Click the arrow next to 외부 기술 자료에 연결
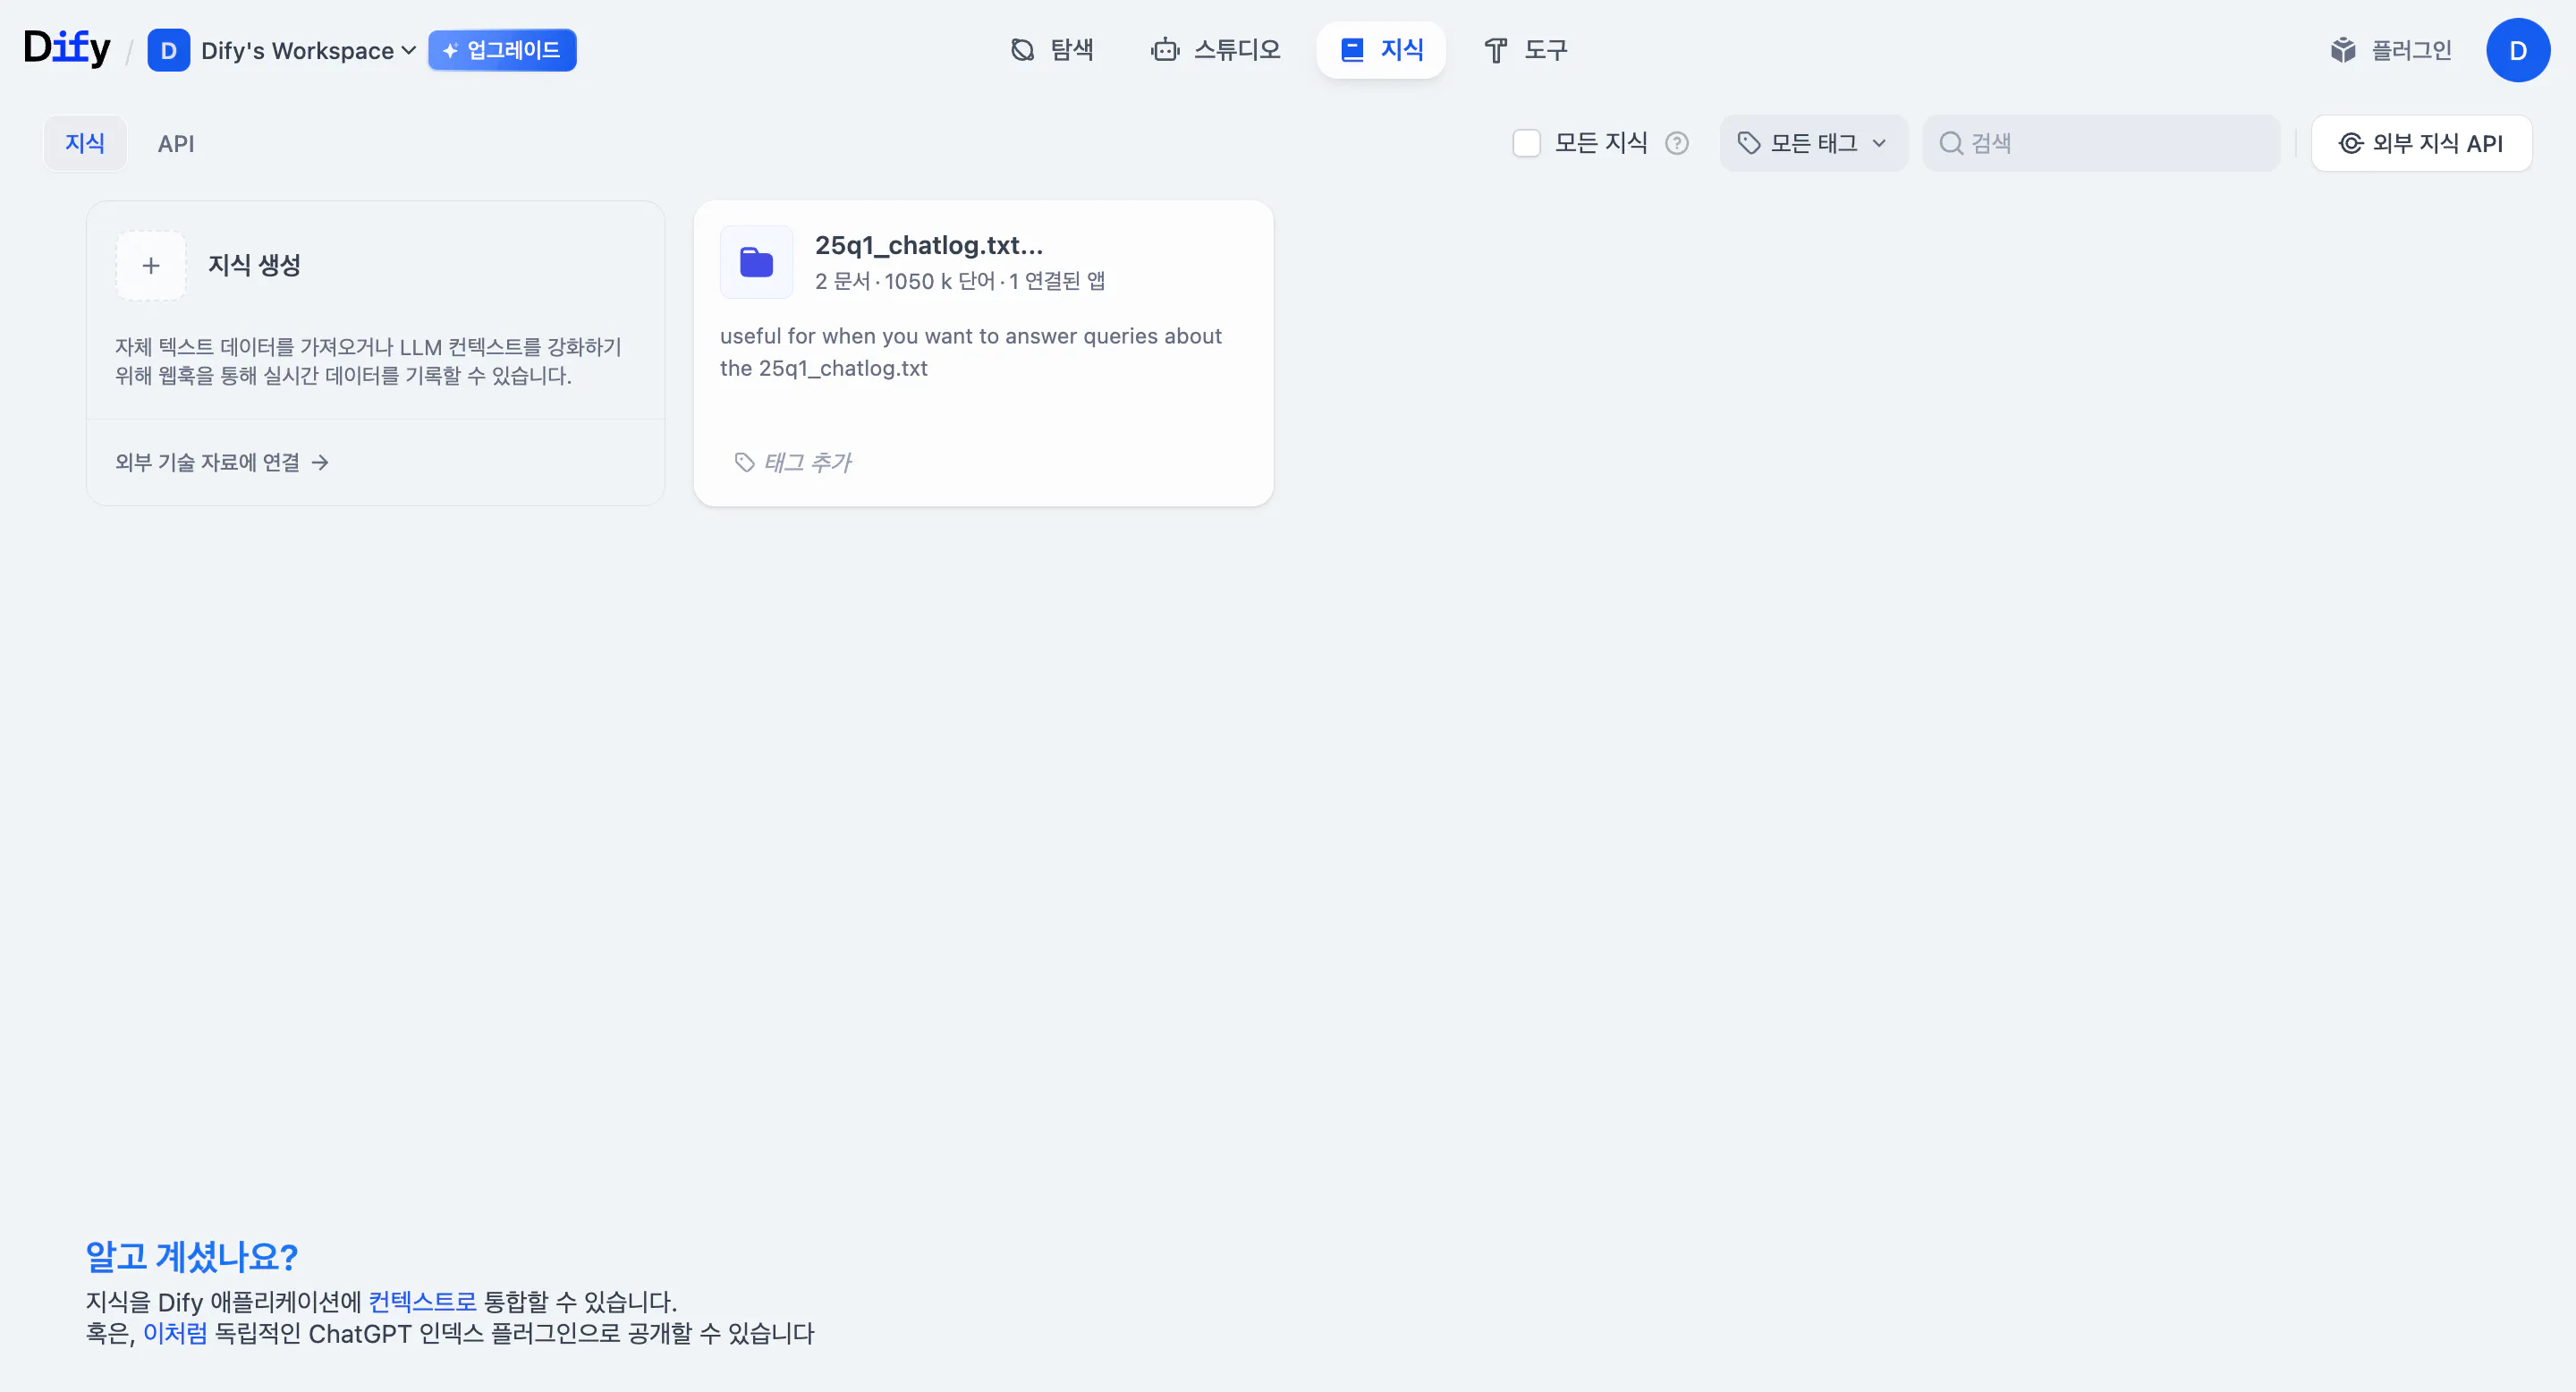Viewport: 2576px width, 1392px height. [320, 462]
